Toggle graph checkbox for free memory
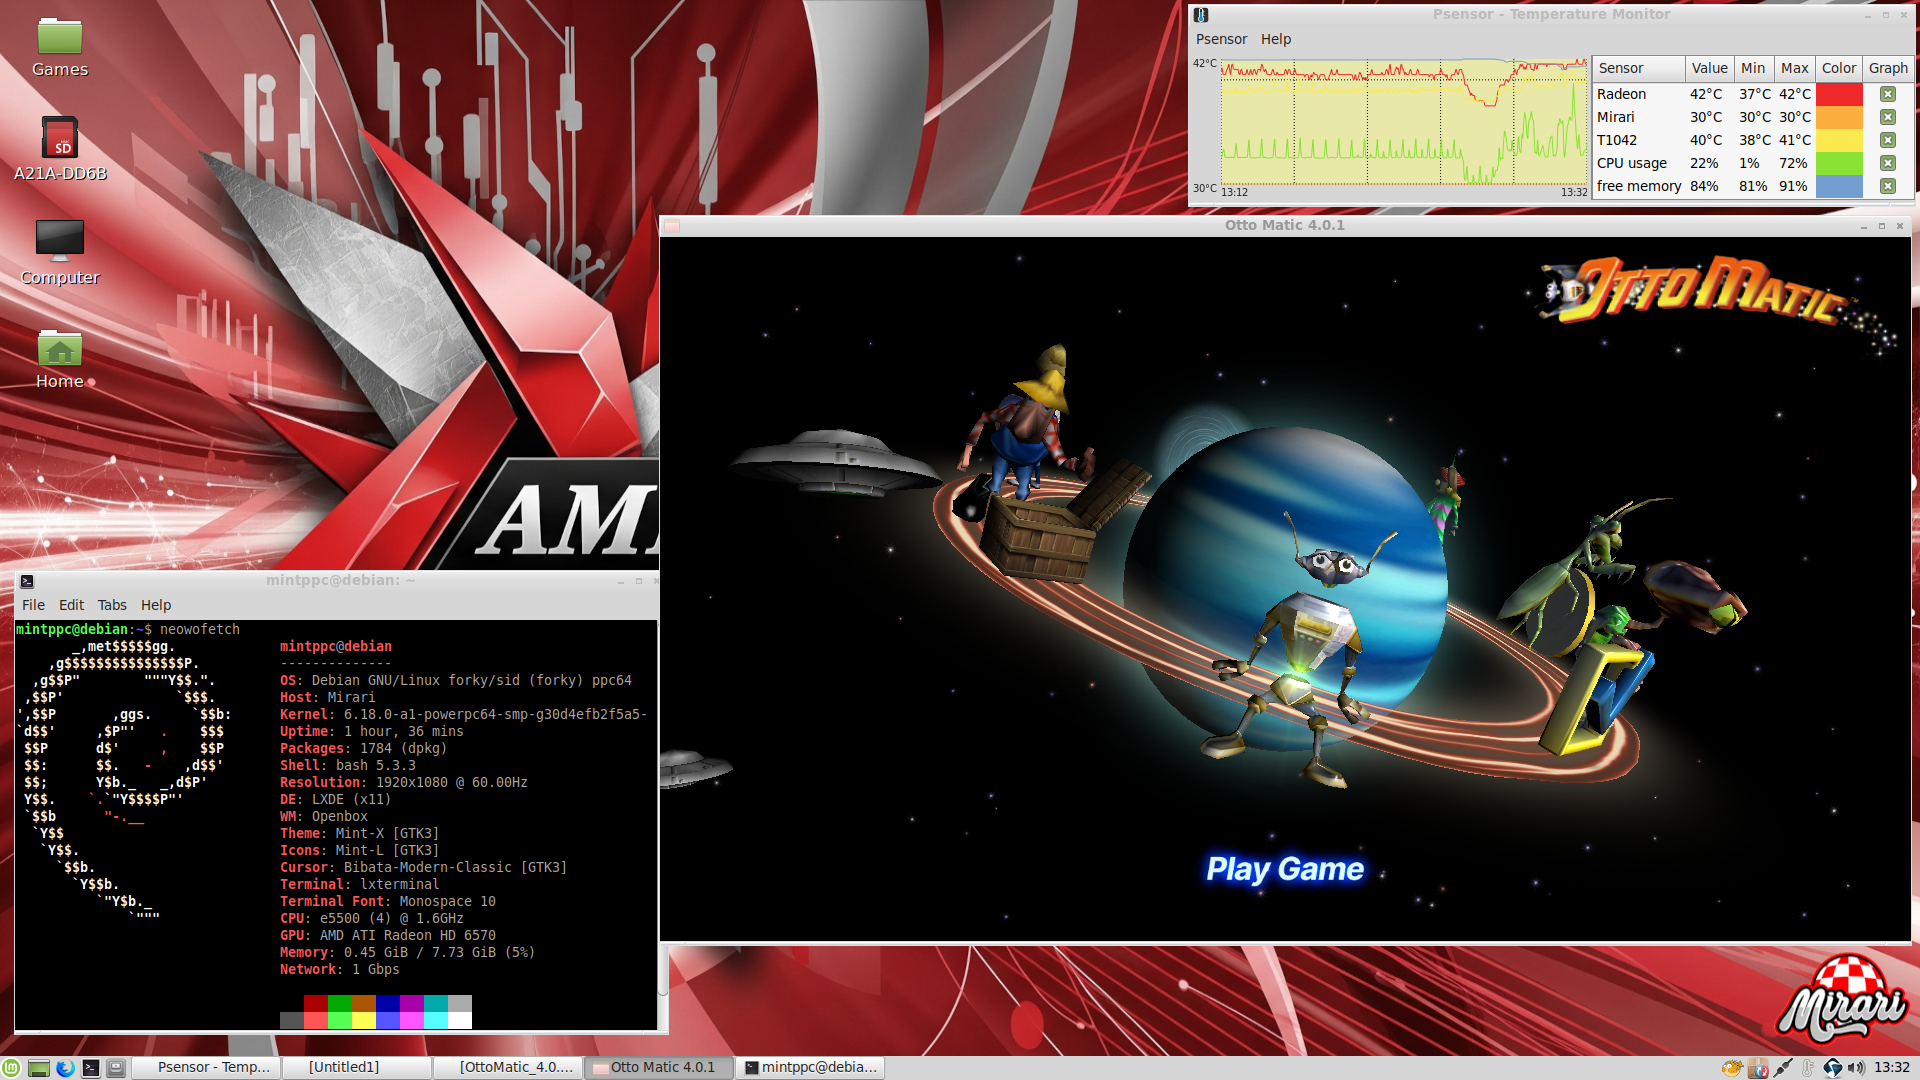The height and width of the screenshot is (1080, 1920). click(1887, 186)
